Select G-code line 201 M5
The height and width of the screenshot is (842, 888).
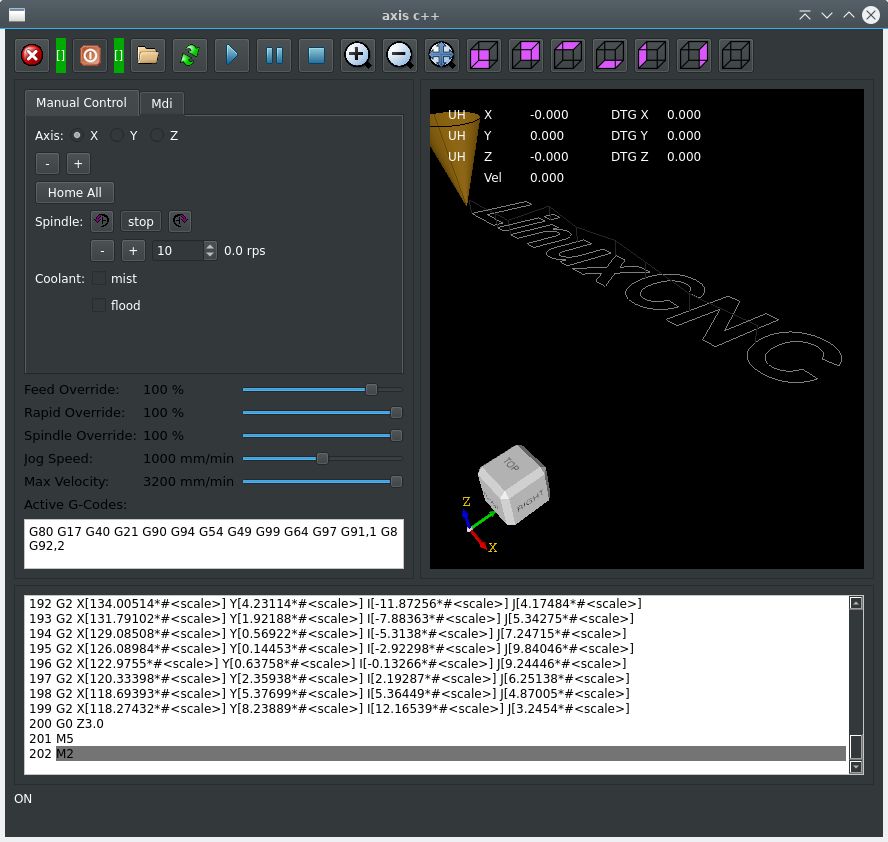point(436,738)
